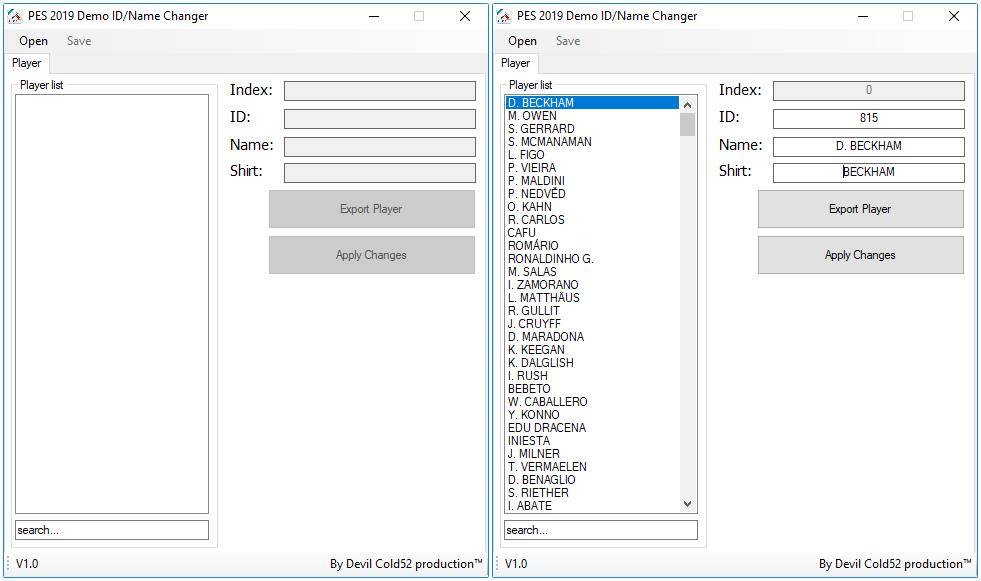
Task: Select Player tab in right window
Action: 516,63
